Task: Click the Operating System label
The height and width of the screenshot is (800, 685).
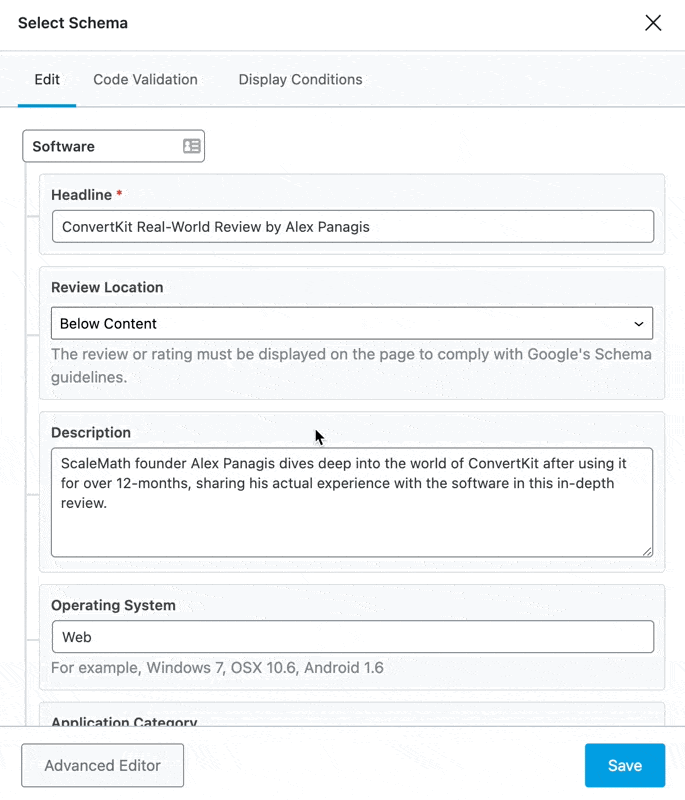Action: click(113, 605)
